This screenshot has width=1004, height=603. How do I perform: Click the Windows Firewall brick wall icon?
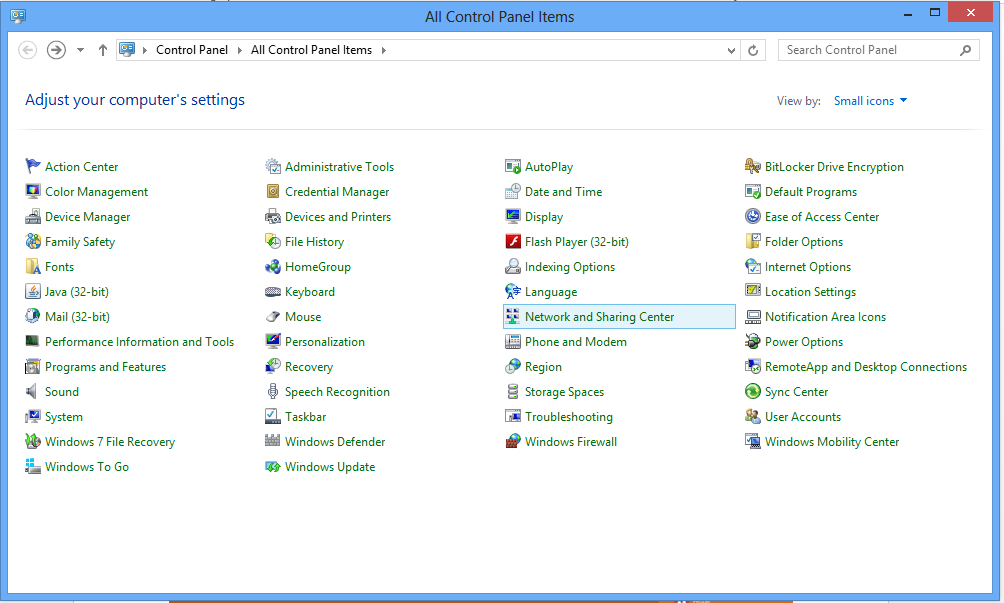coord(513,441)
